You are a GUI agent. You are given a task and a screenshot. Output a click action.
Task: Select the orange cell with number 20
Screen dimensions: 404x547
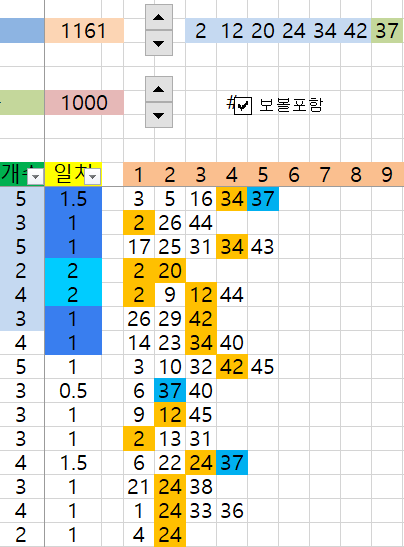(x=170, y=271)
